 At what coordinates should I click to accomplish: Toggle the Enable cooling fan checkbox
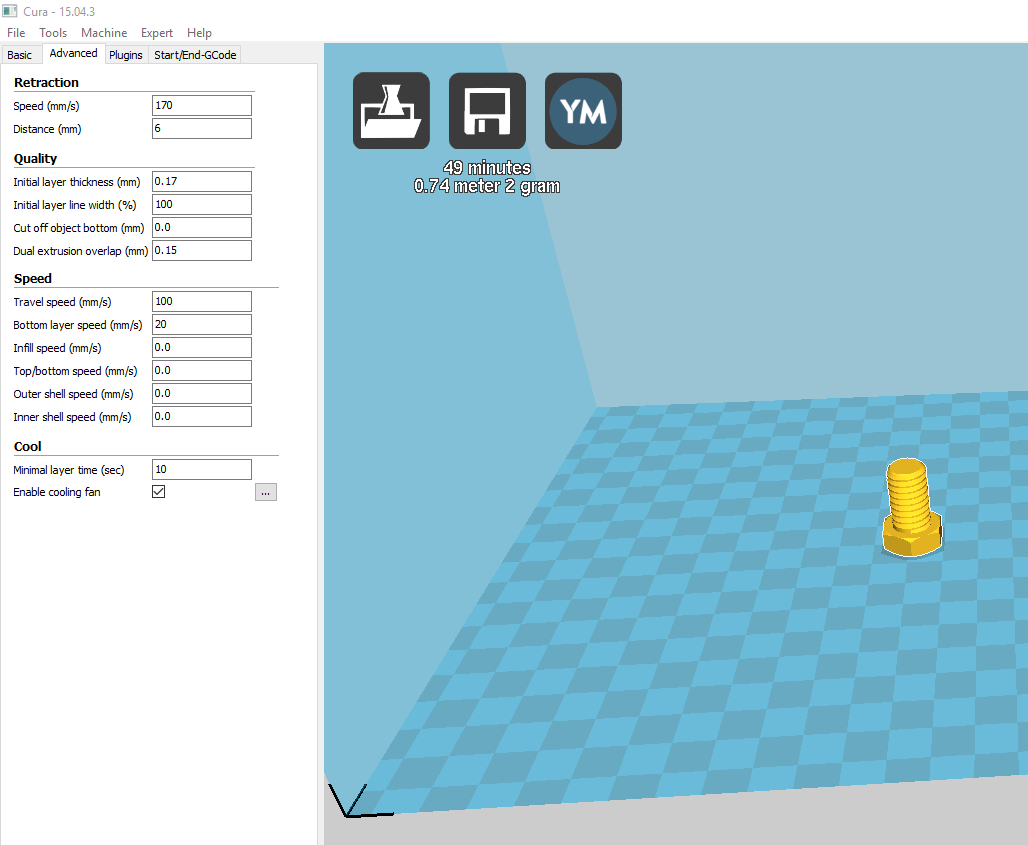tap(159, 492)
